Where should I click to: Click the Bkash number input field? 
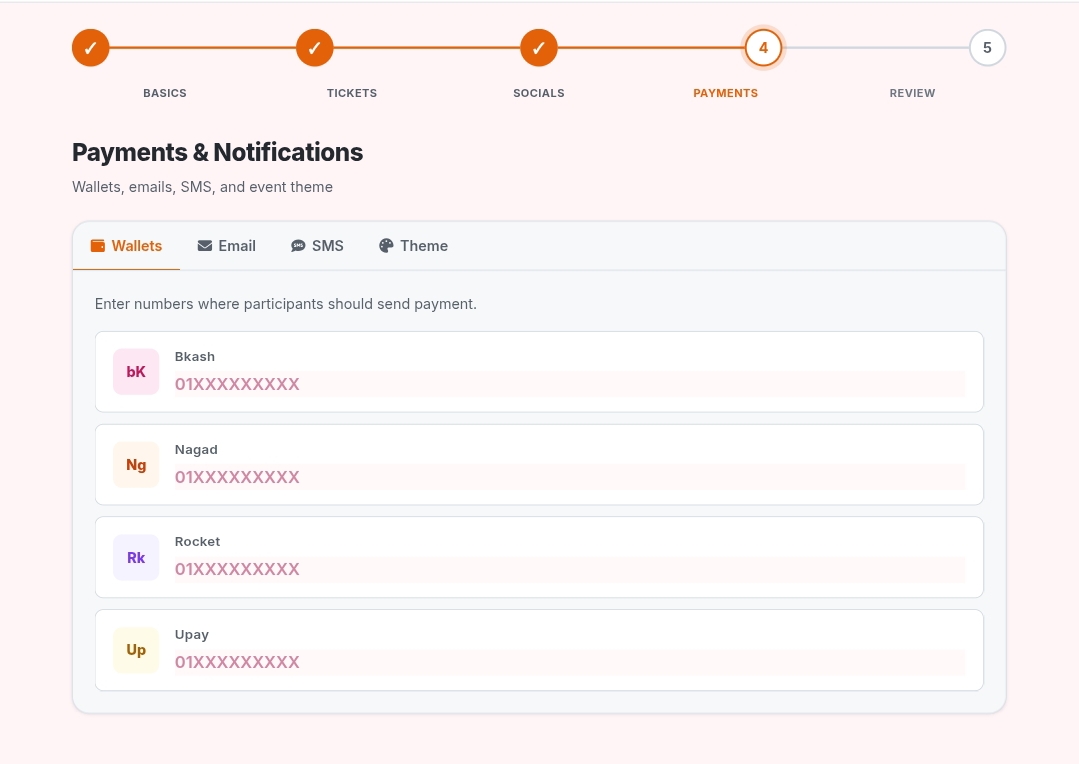(x=570, y=384)
